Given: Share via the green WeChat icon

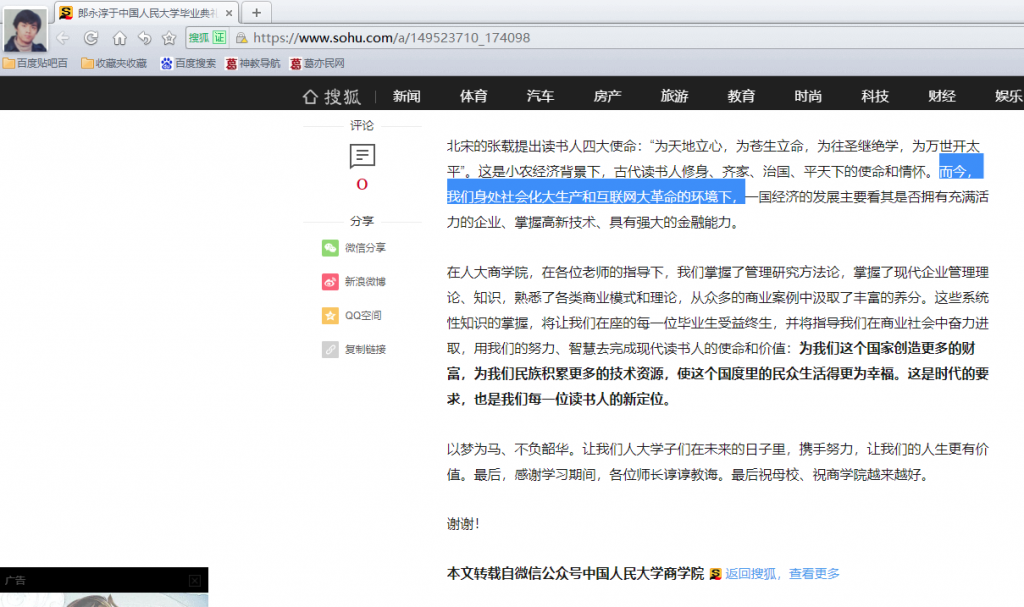Looking at the screenshot, I should point(330,248).
